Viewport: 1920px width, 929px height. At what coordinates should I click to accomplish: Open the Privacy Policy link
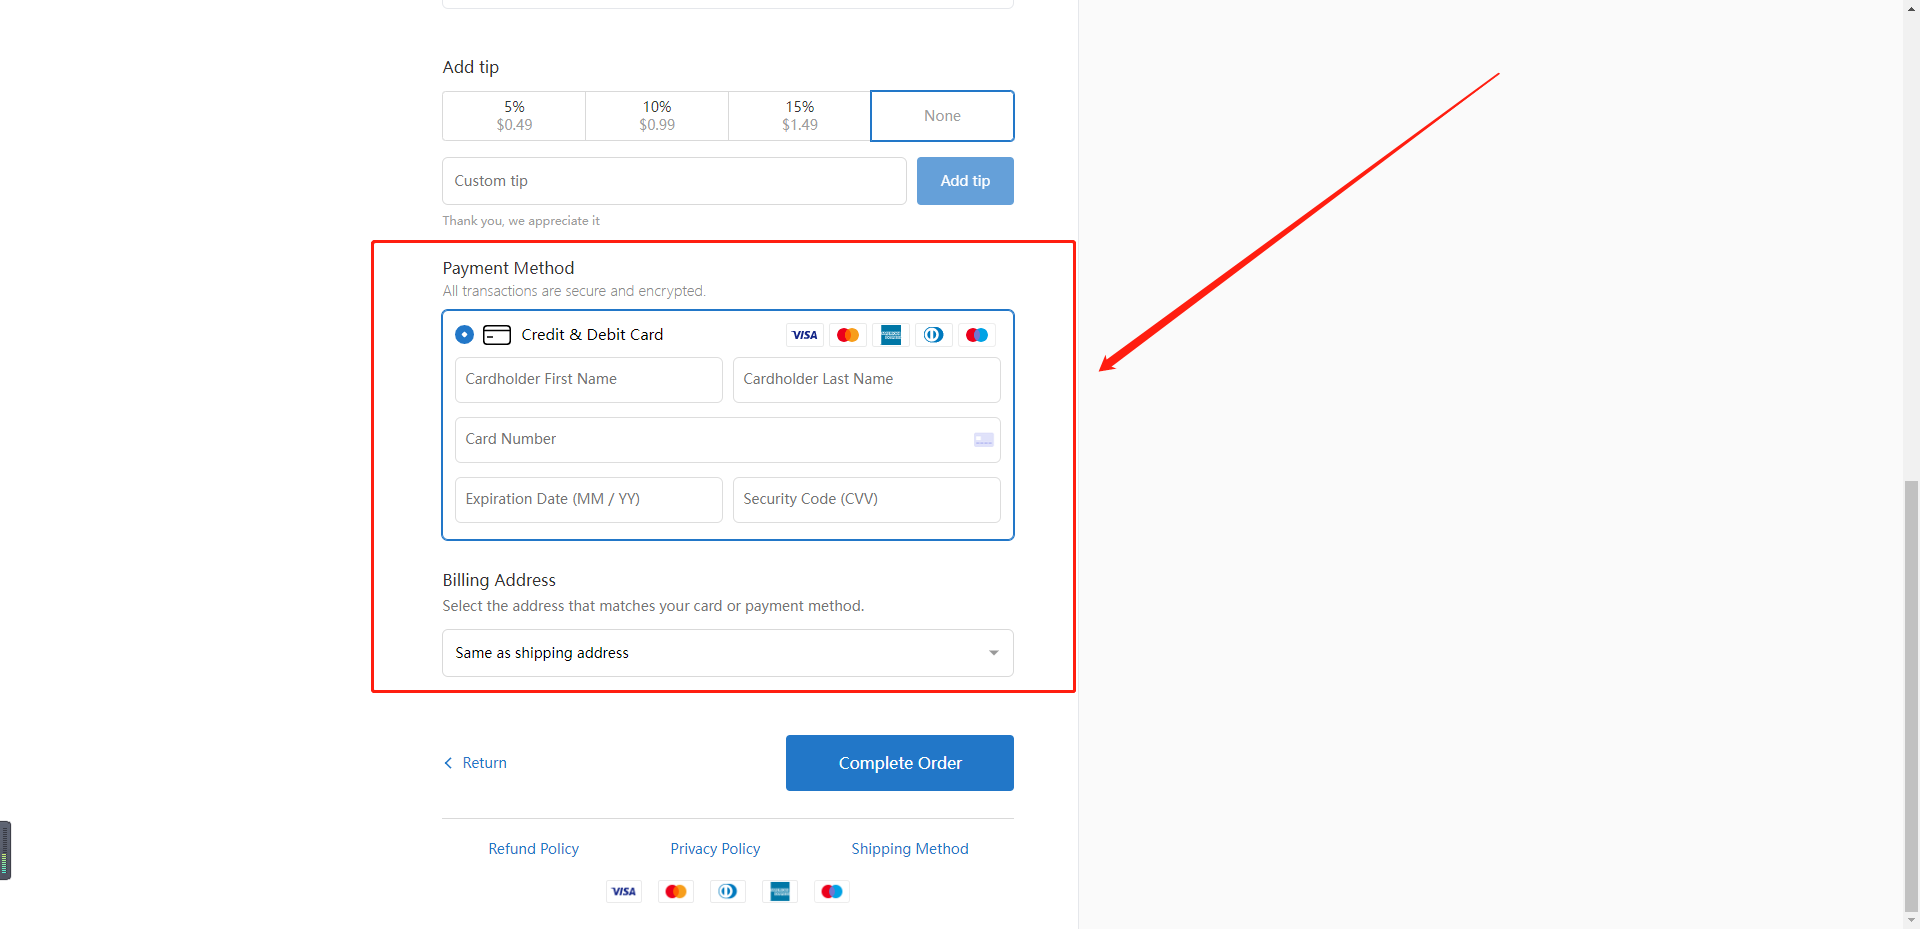[x=715, y=849]
